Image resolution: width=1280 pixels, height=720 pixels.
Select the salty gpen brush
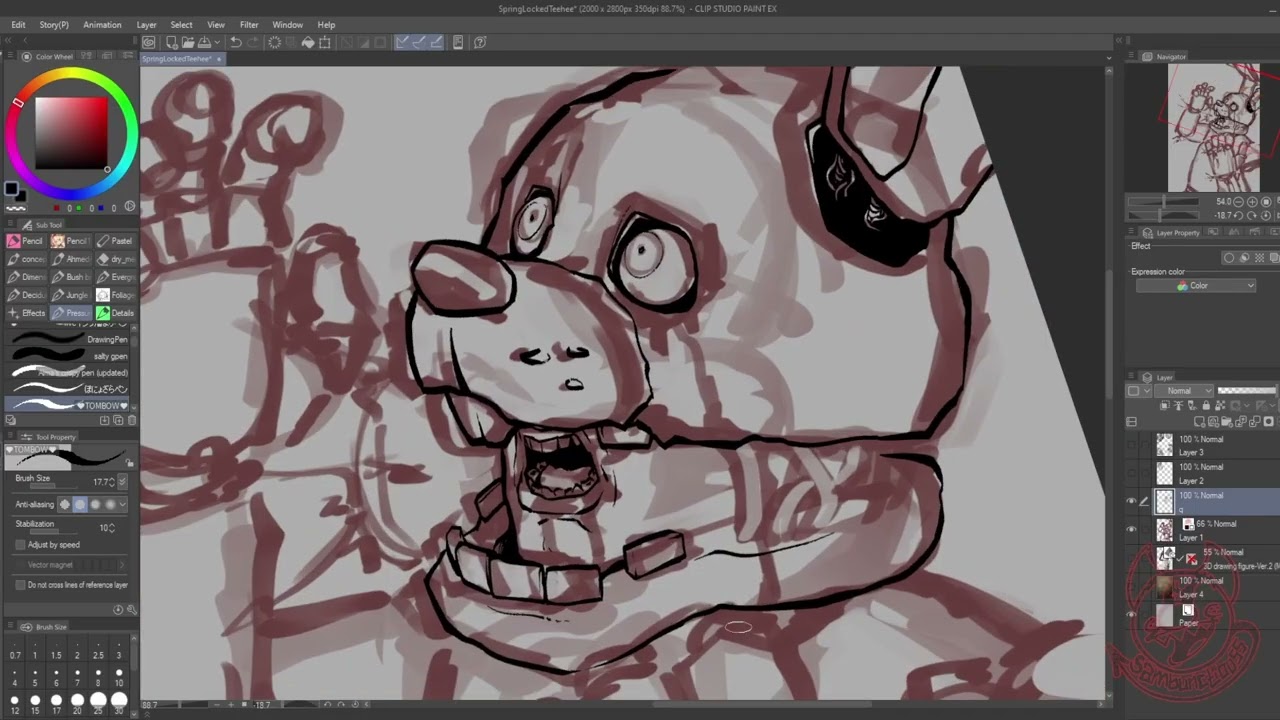pos(68,356)
